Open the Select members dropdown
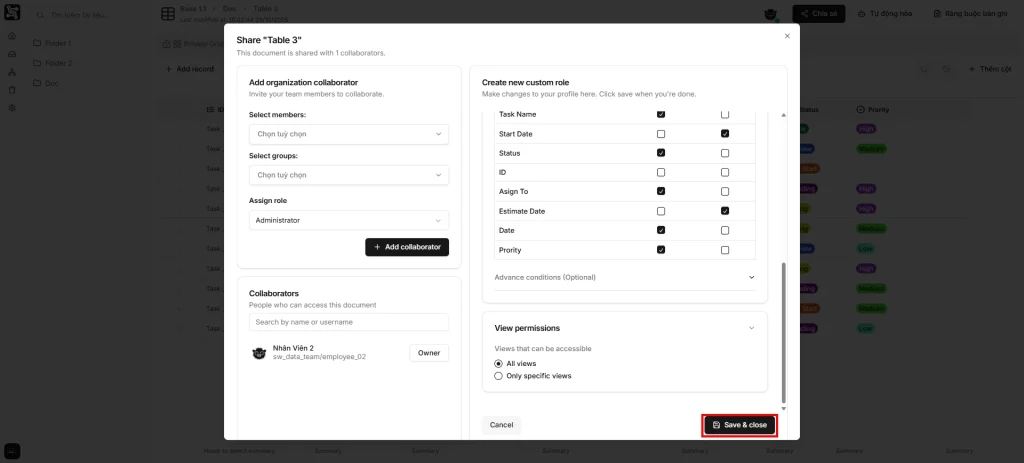This screenshot has height=463, width=1024. point(348,134)
